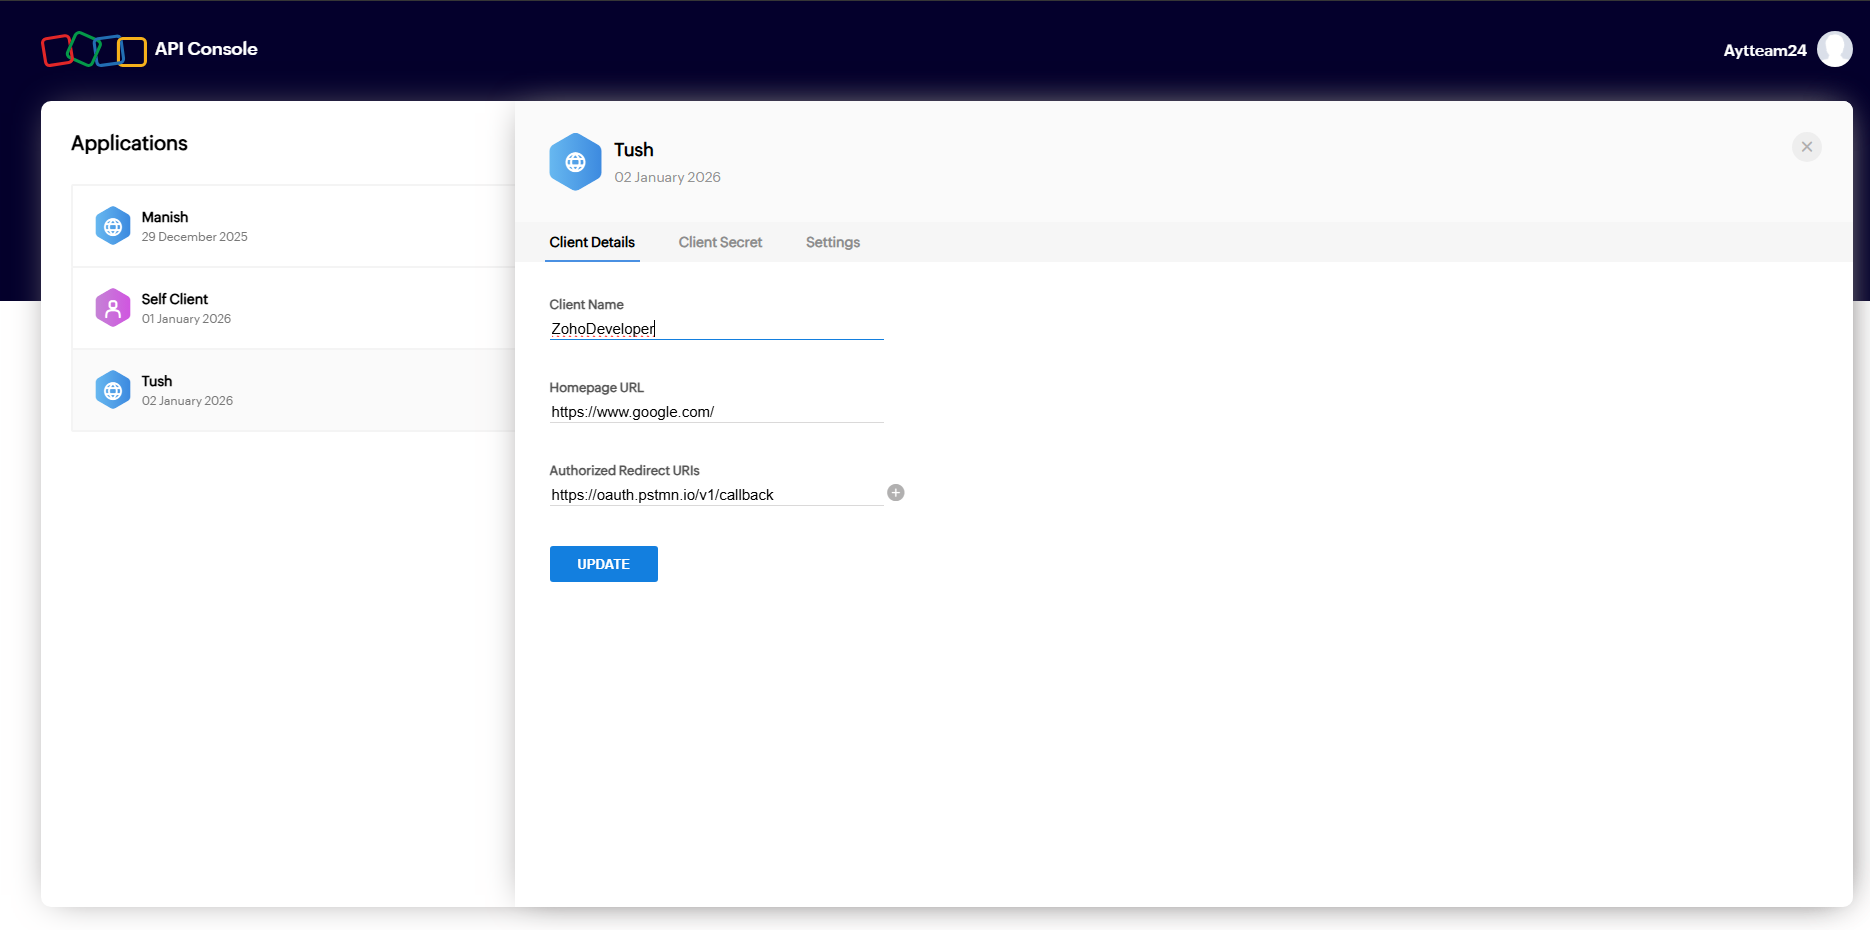Click the Tush application globe icon in sidebar

click(113, 389)
